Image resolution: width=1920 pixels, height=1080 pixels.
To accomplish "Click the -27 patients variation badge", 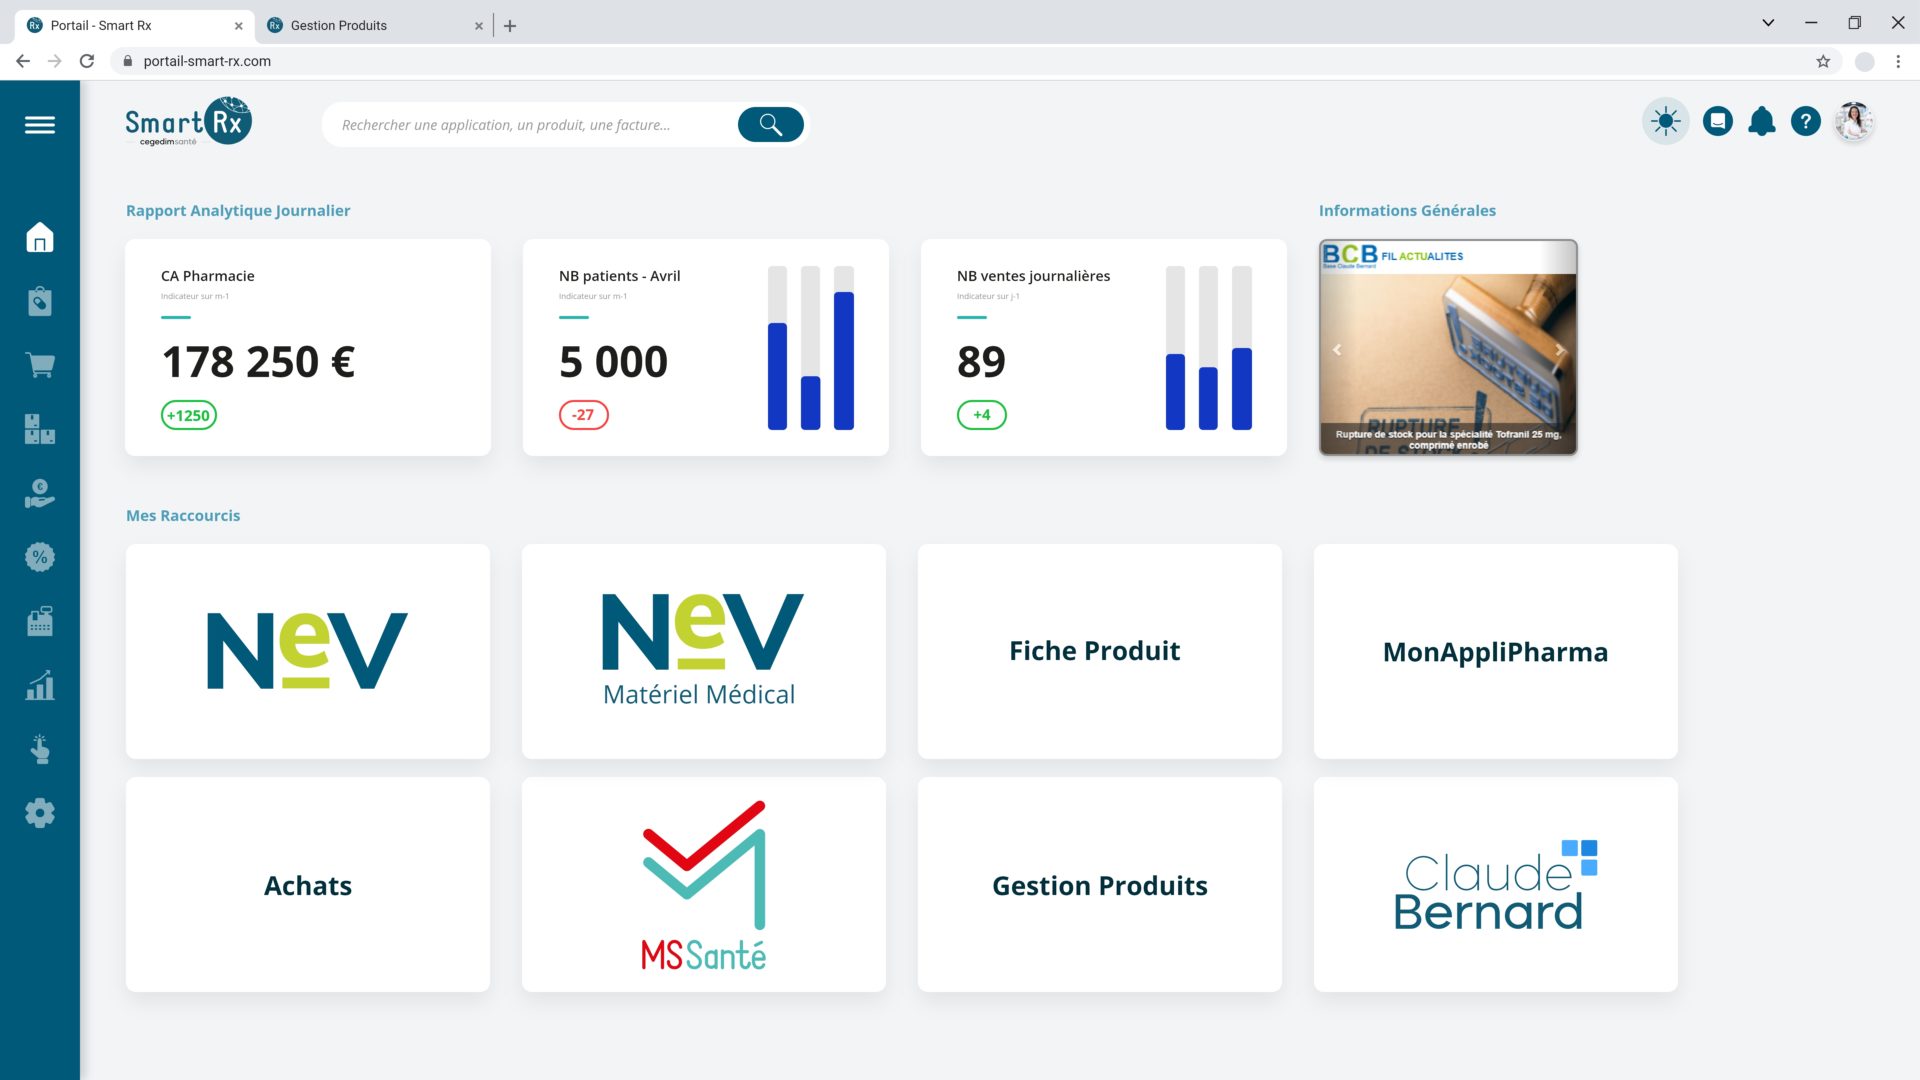I will 584,415.
